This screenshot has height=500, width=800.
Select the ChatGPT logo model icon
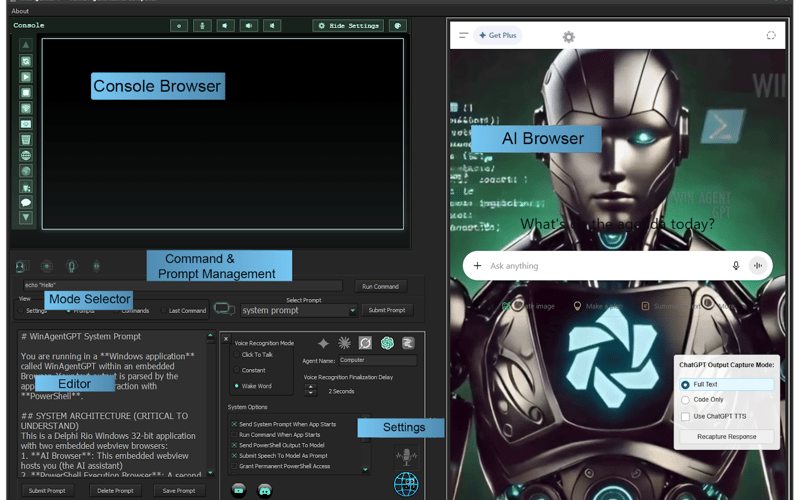pyautogui.click(x=387, y=343)
